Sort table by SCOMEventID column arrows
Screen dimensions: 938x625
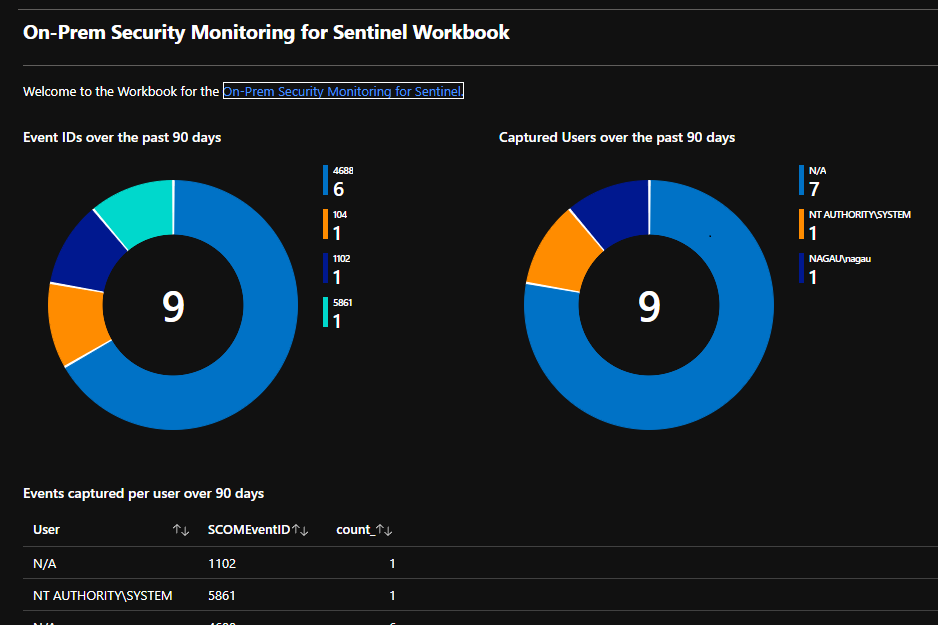pos(300,530)
